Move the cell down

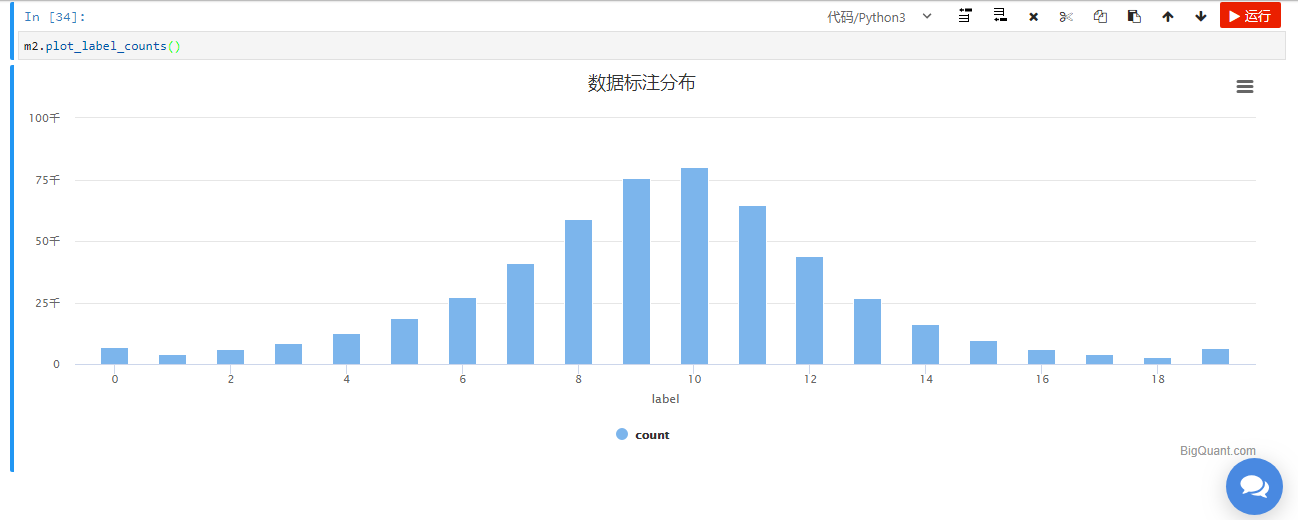[x=1201, y=17]
